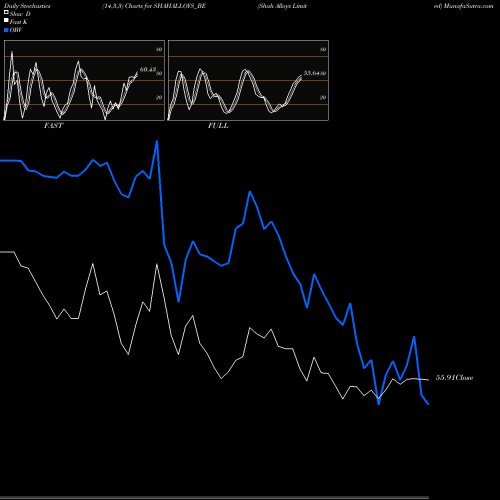Click the Fast K legend swatch
500x500 pixels.
coord(6,20)
